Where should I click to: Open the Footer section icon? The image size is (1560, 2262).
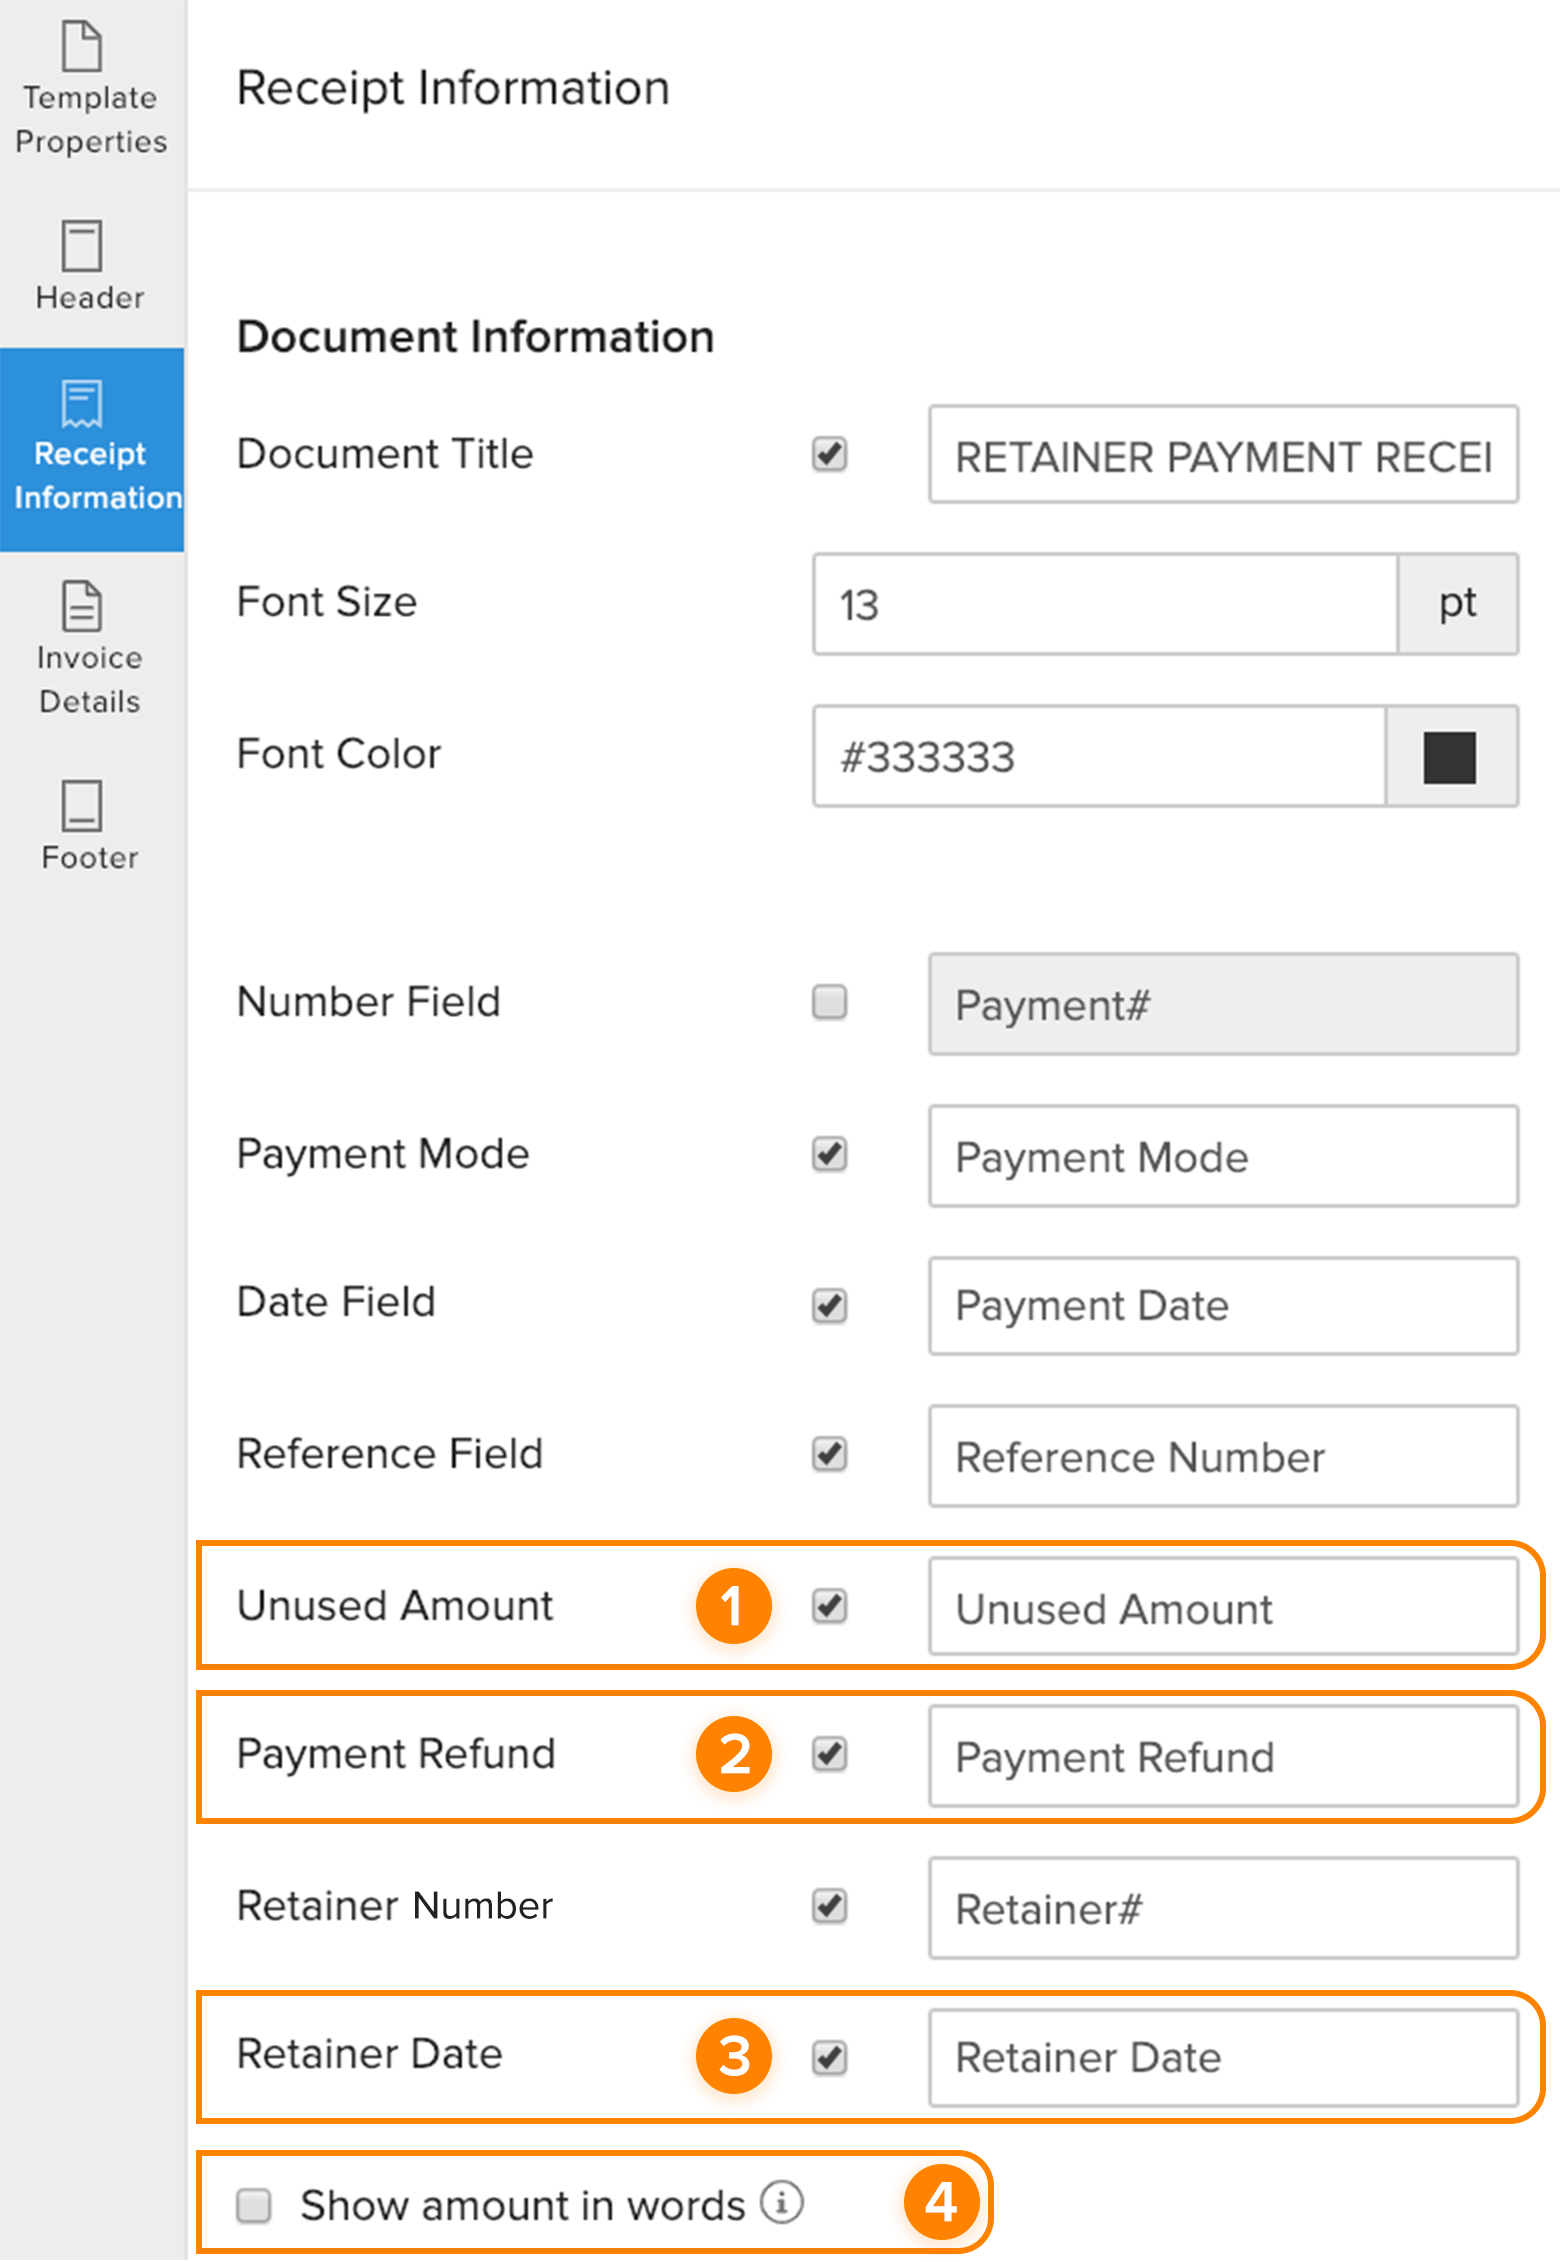click(83, 807)
